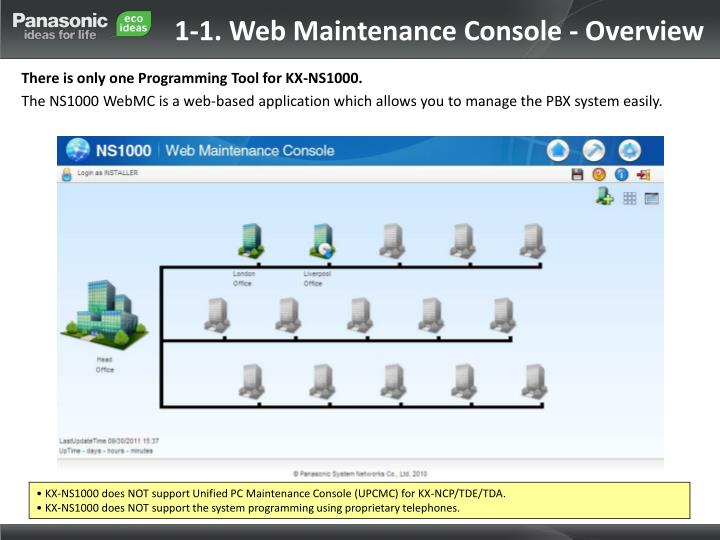The height and width of the screenshot is (540, 720).
Task: Click the blue information icon
Action: click(x=621, y=174)
